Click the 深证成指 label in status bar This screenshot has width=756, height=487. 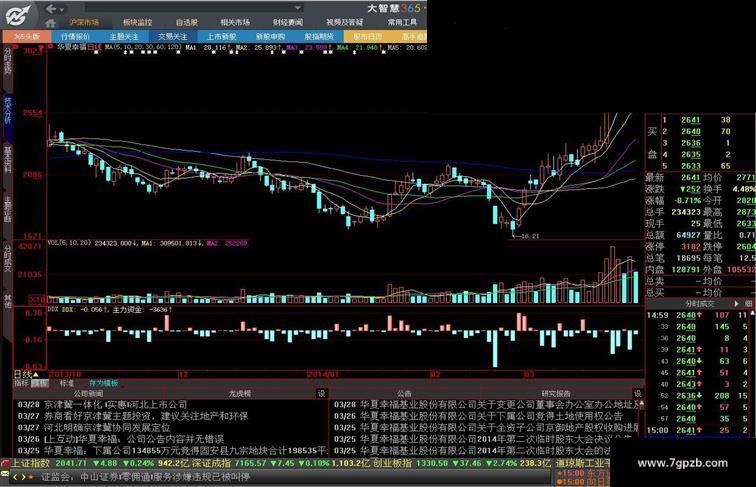tap(211, 463)
